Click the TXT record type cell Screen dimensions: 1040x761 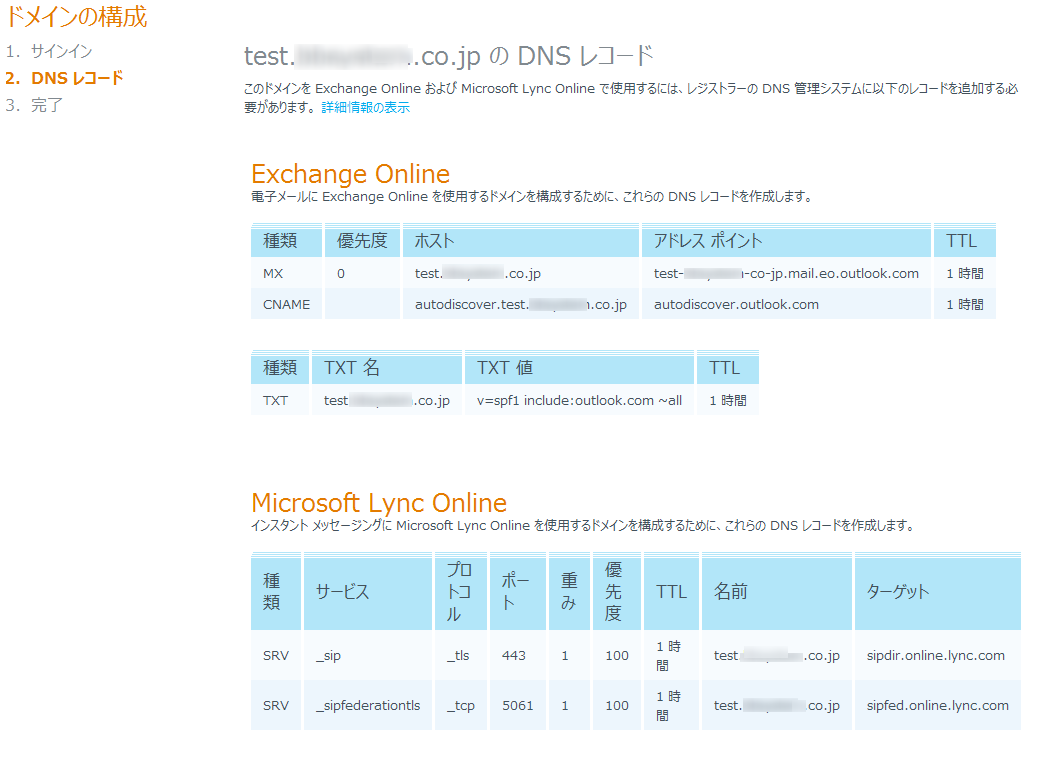pos(280,401)
